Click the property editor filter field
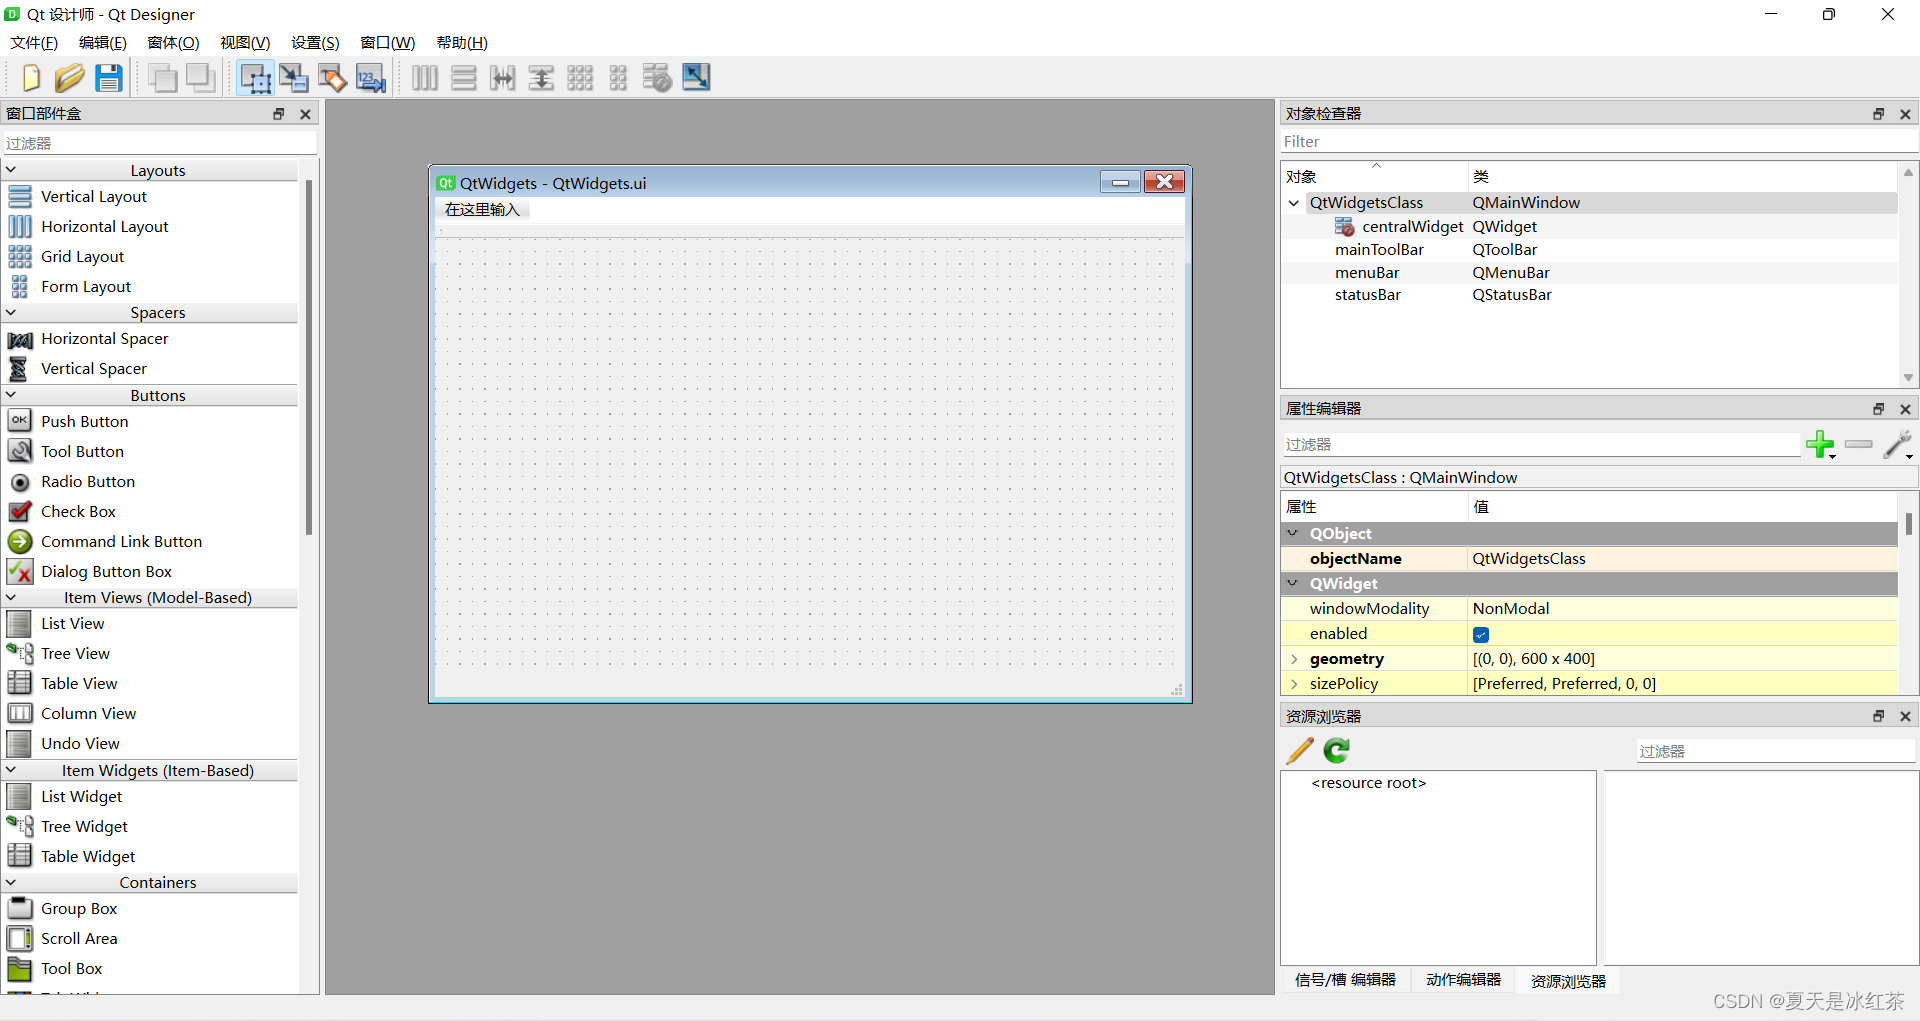The image size is (1920, 1021). [1540, 444]
